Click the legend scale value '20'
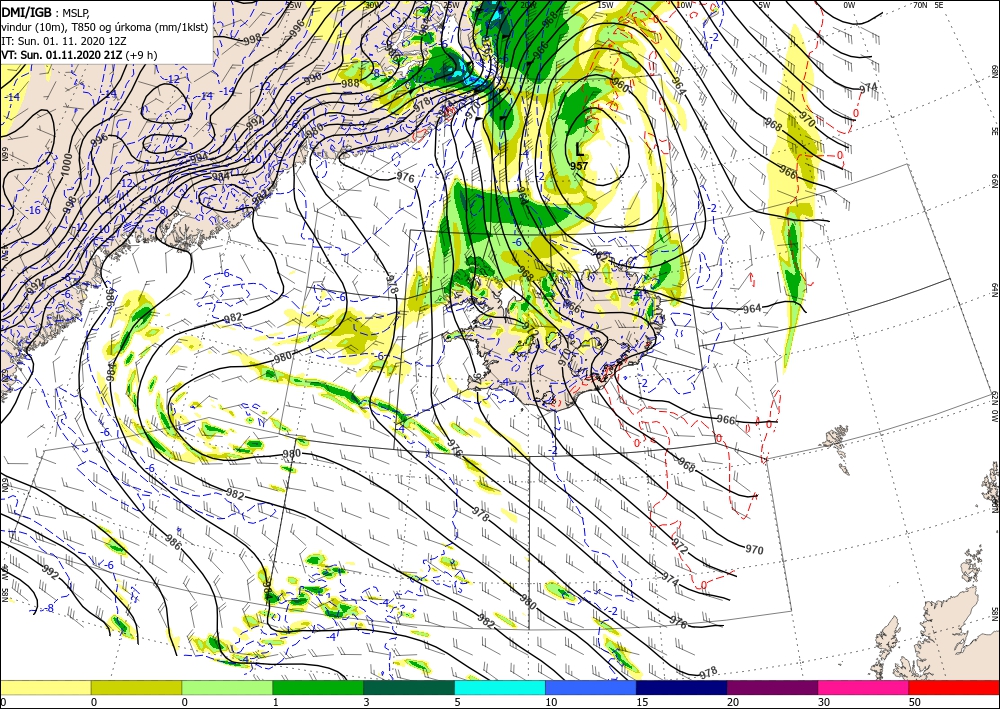The width and height of the screenshot is (1000, 709). 733,702
